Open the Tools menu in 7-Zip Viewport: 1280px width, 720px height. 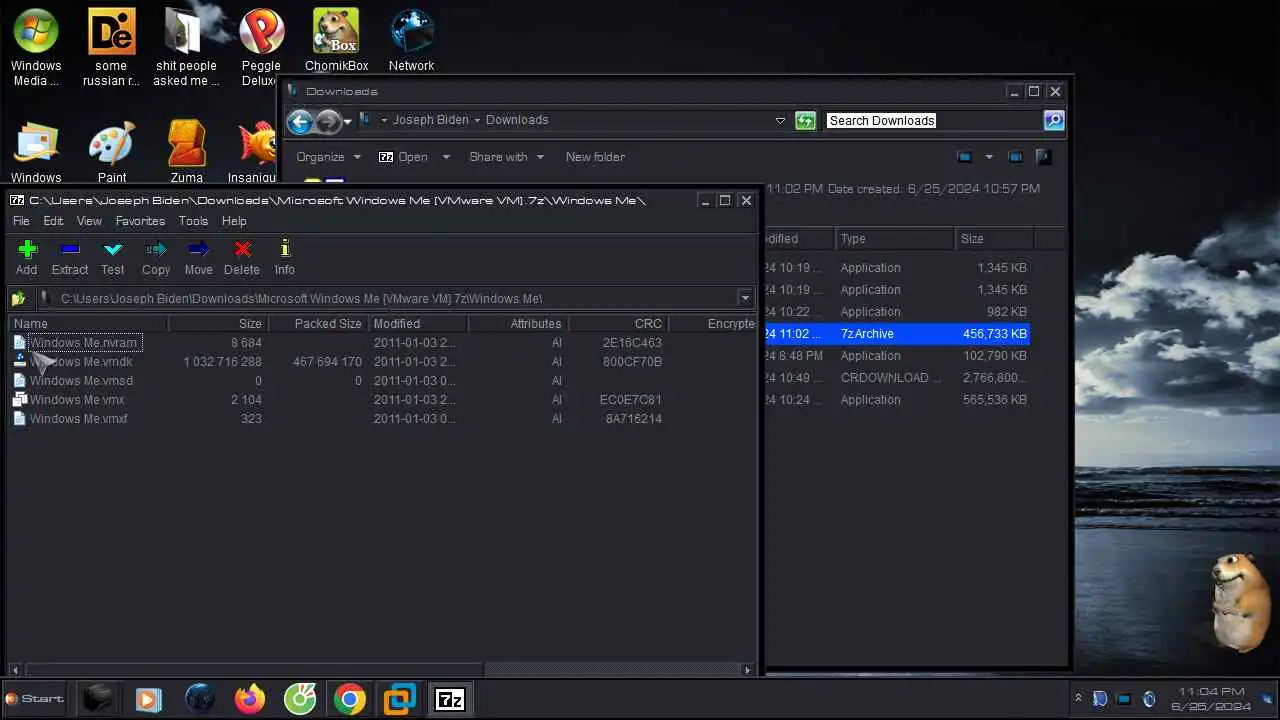pos(193,221)
